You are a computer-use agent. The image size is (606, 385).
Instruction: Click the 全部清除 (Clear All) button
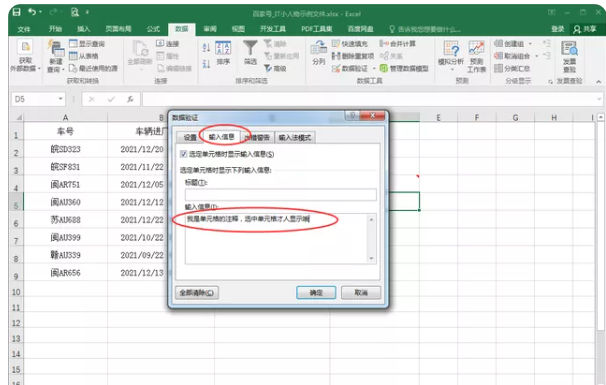[x=197, y=293]
